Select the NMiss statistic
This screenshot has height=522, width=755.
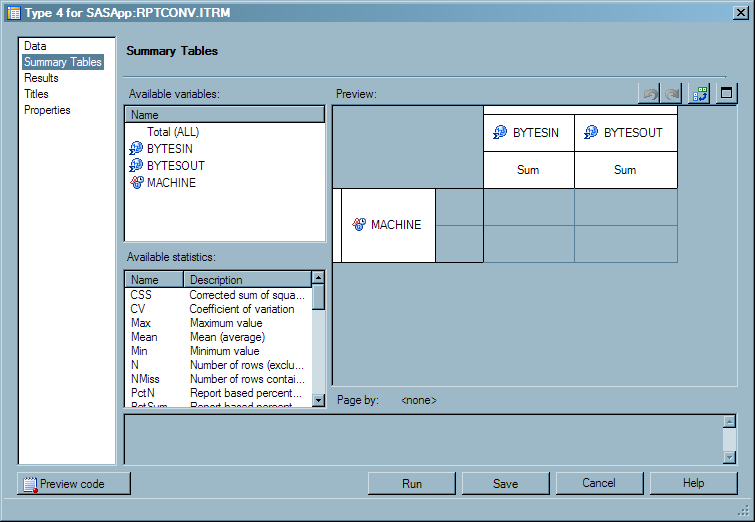pyautogui.click(x=145, y=378)
